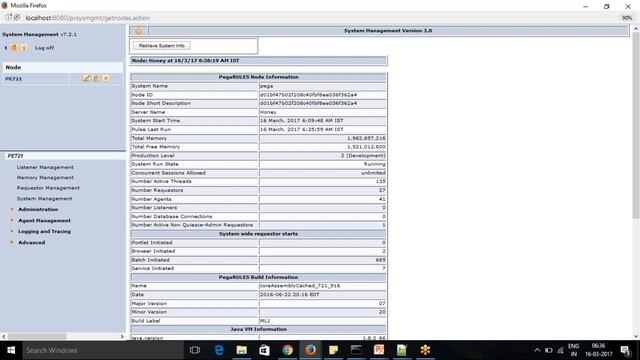Click the 'PegaRULES Build Information' section header
Screen dimensions: 640x360
point(258,277)
